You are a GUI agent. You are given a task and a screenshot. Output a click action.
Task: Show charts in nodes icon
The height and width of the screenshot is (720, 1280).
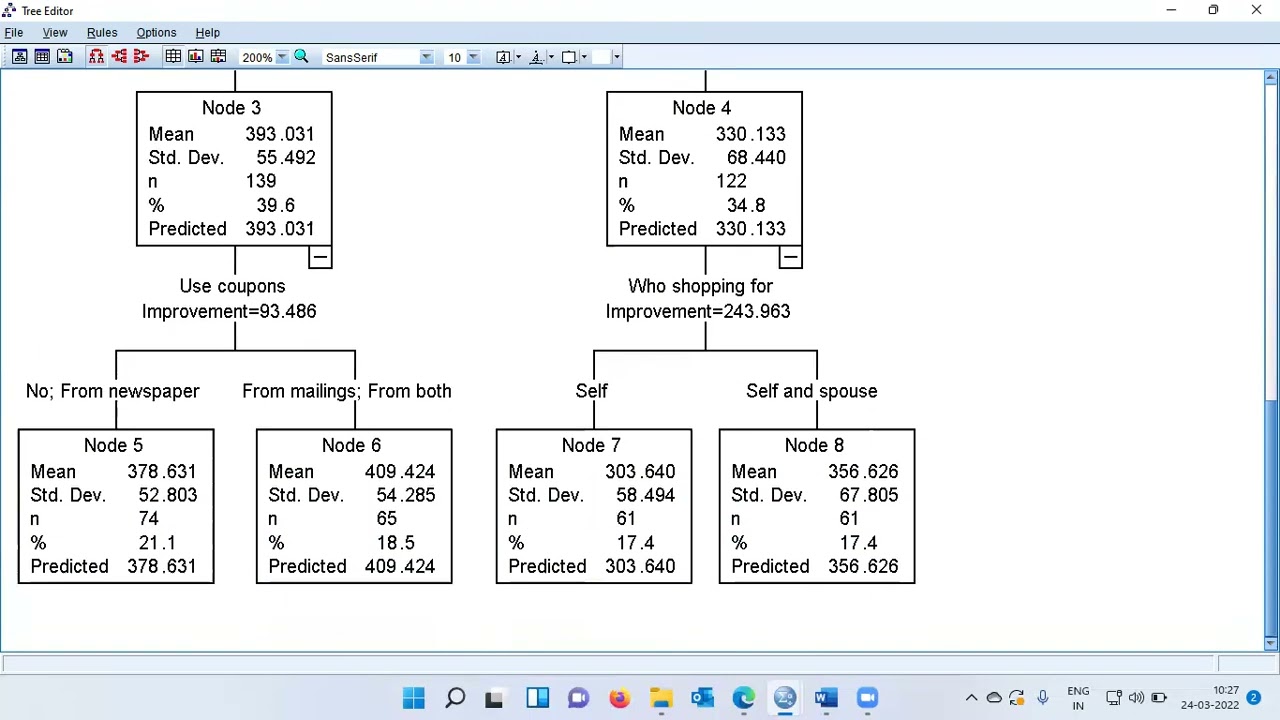coord(196,57)
